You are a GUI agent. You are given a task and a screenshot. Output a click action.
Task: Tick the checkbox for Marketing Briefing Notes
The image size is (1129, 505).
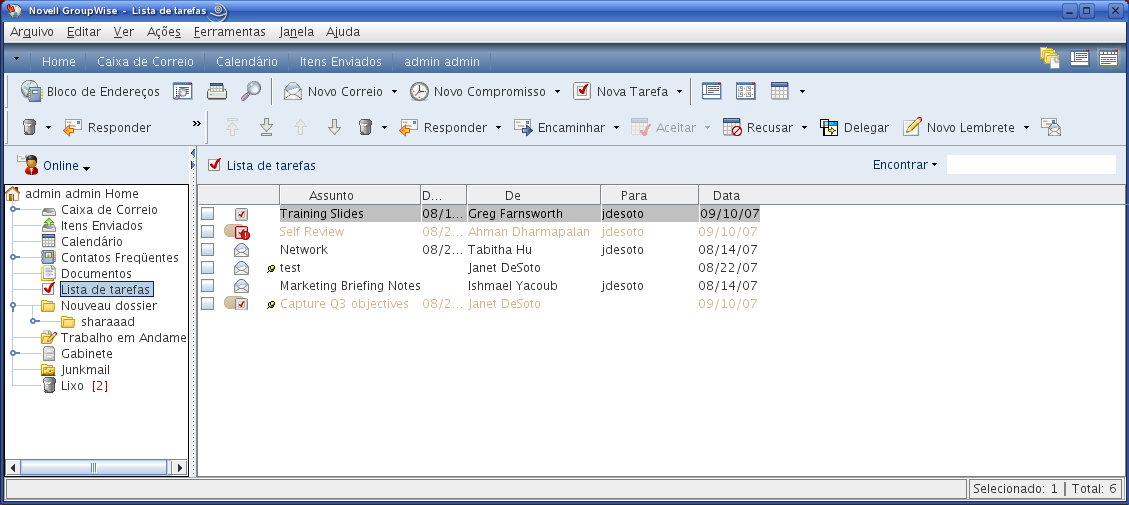pos(207,286)
